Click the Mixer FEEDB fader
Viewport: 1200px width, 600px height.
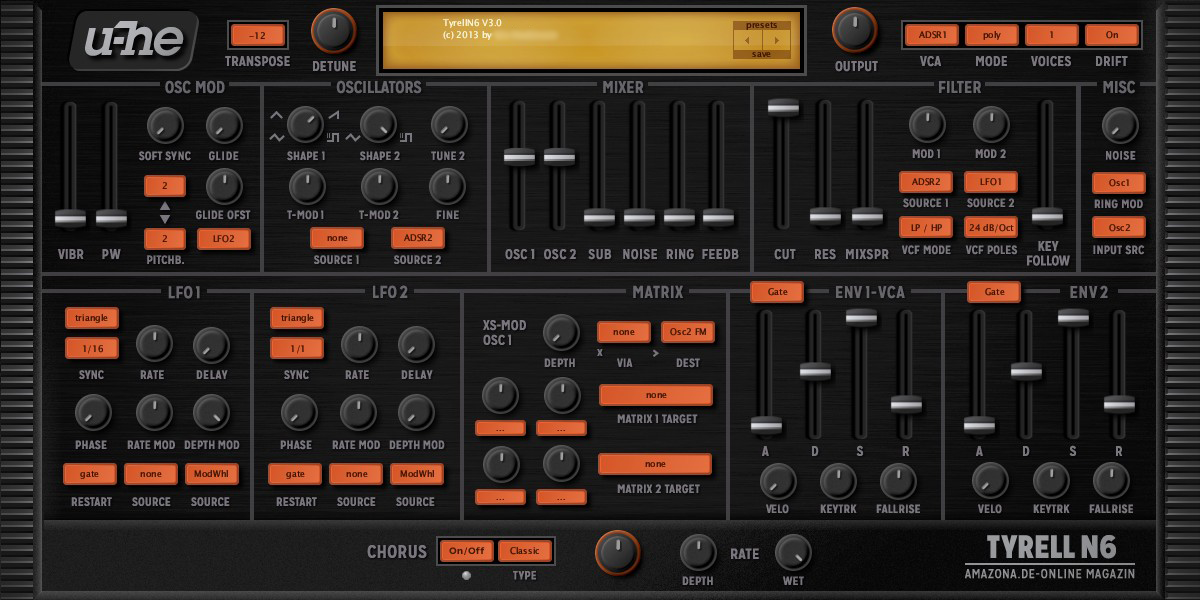click(x=719, y=216)
